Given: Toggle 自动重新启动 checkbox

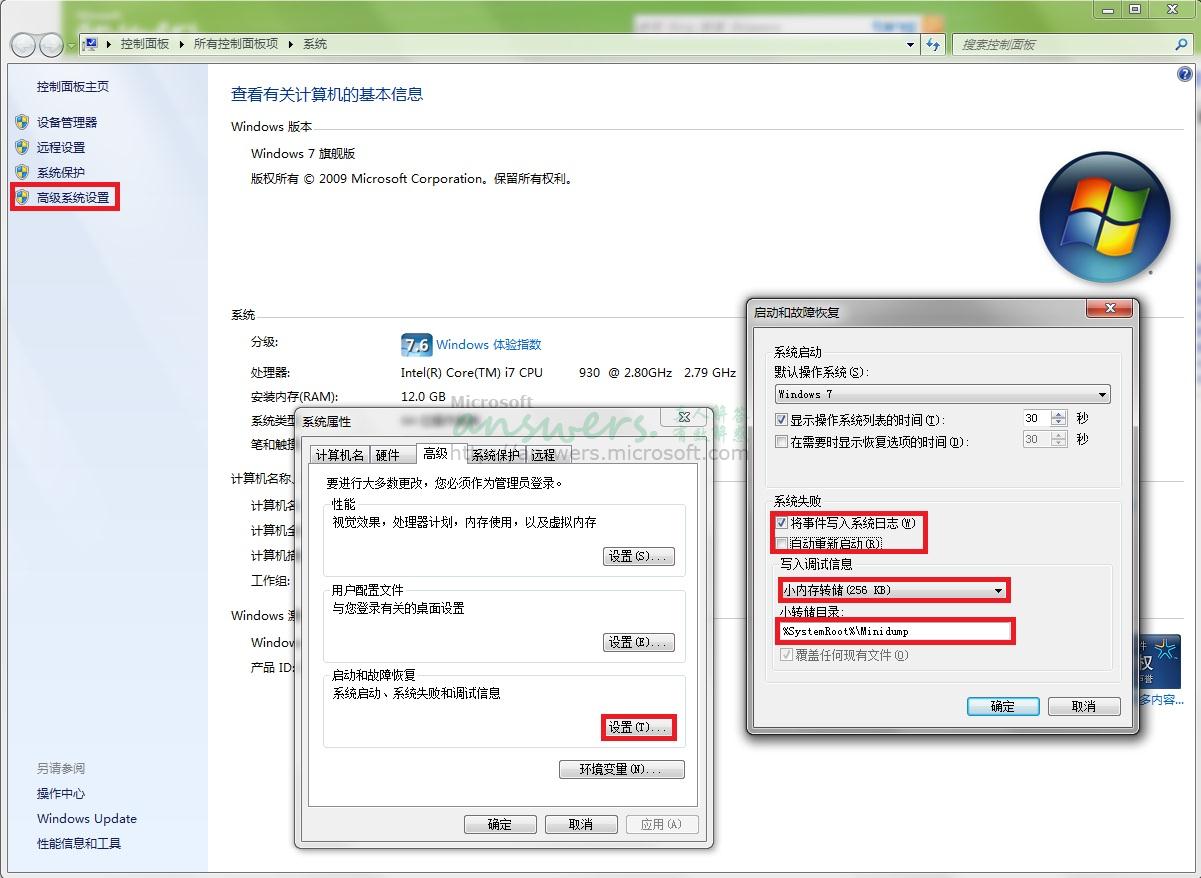Looking at the screenshot, I should pyautogui.click(x=781, y=543).
